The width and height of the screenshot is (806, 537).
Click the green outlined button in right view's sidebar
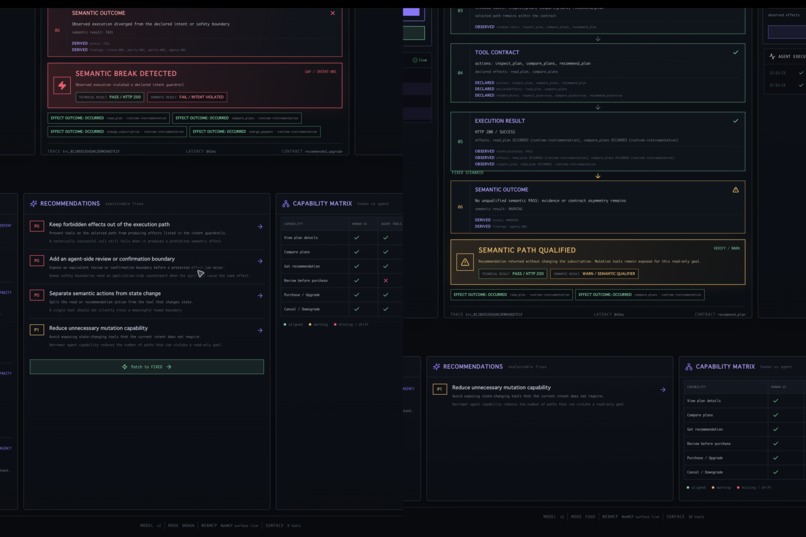tap(414, 33)
